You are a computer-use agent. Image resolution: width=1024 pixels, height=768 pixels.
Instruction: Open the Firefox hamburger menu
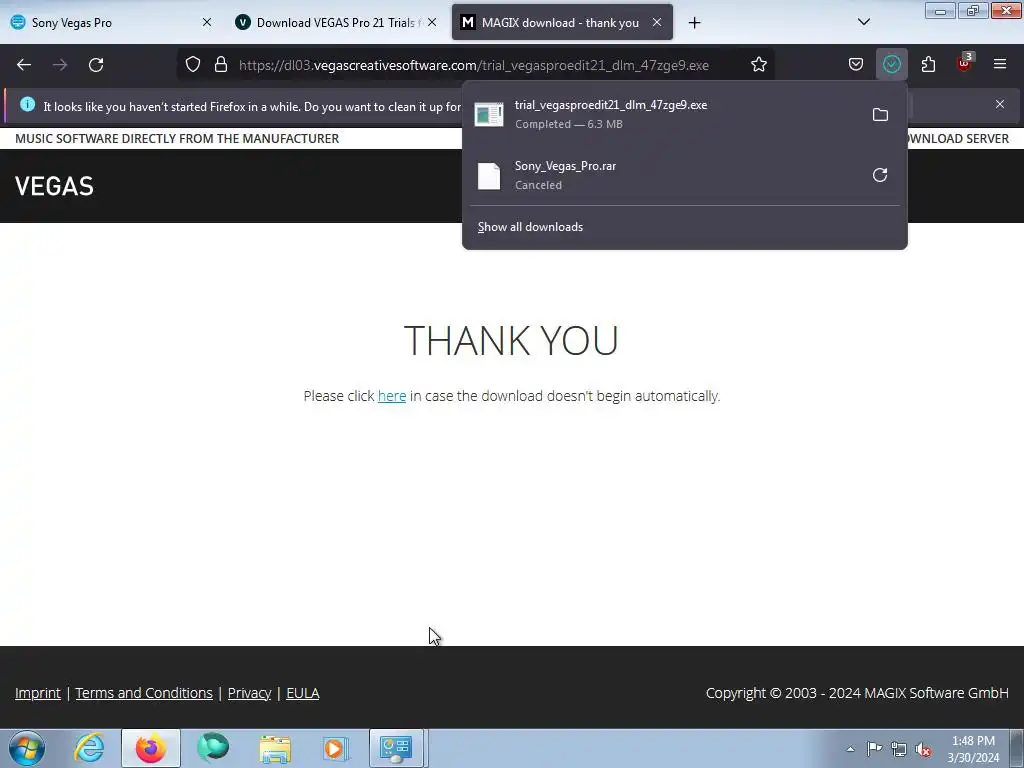(x=999, y=65)
